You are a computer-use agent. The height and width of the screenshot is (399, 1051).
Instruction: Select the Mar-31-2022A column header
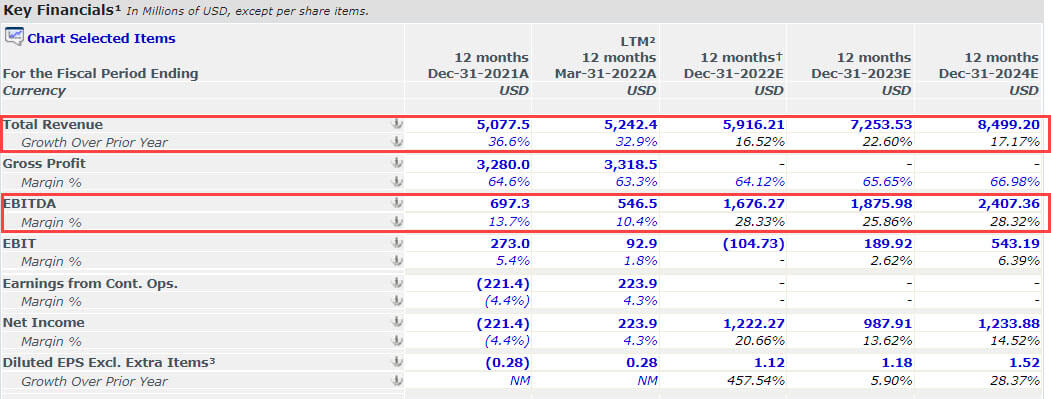tap(606, 73)
